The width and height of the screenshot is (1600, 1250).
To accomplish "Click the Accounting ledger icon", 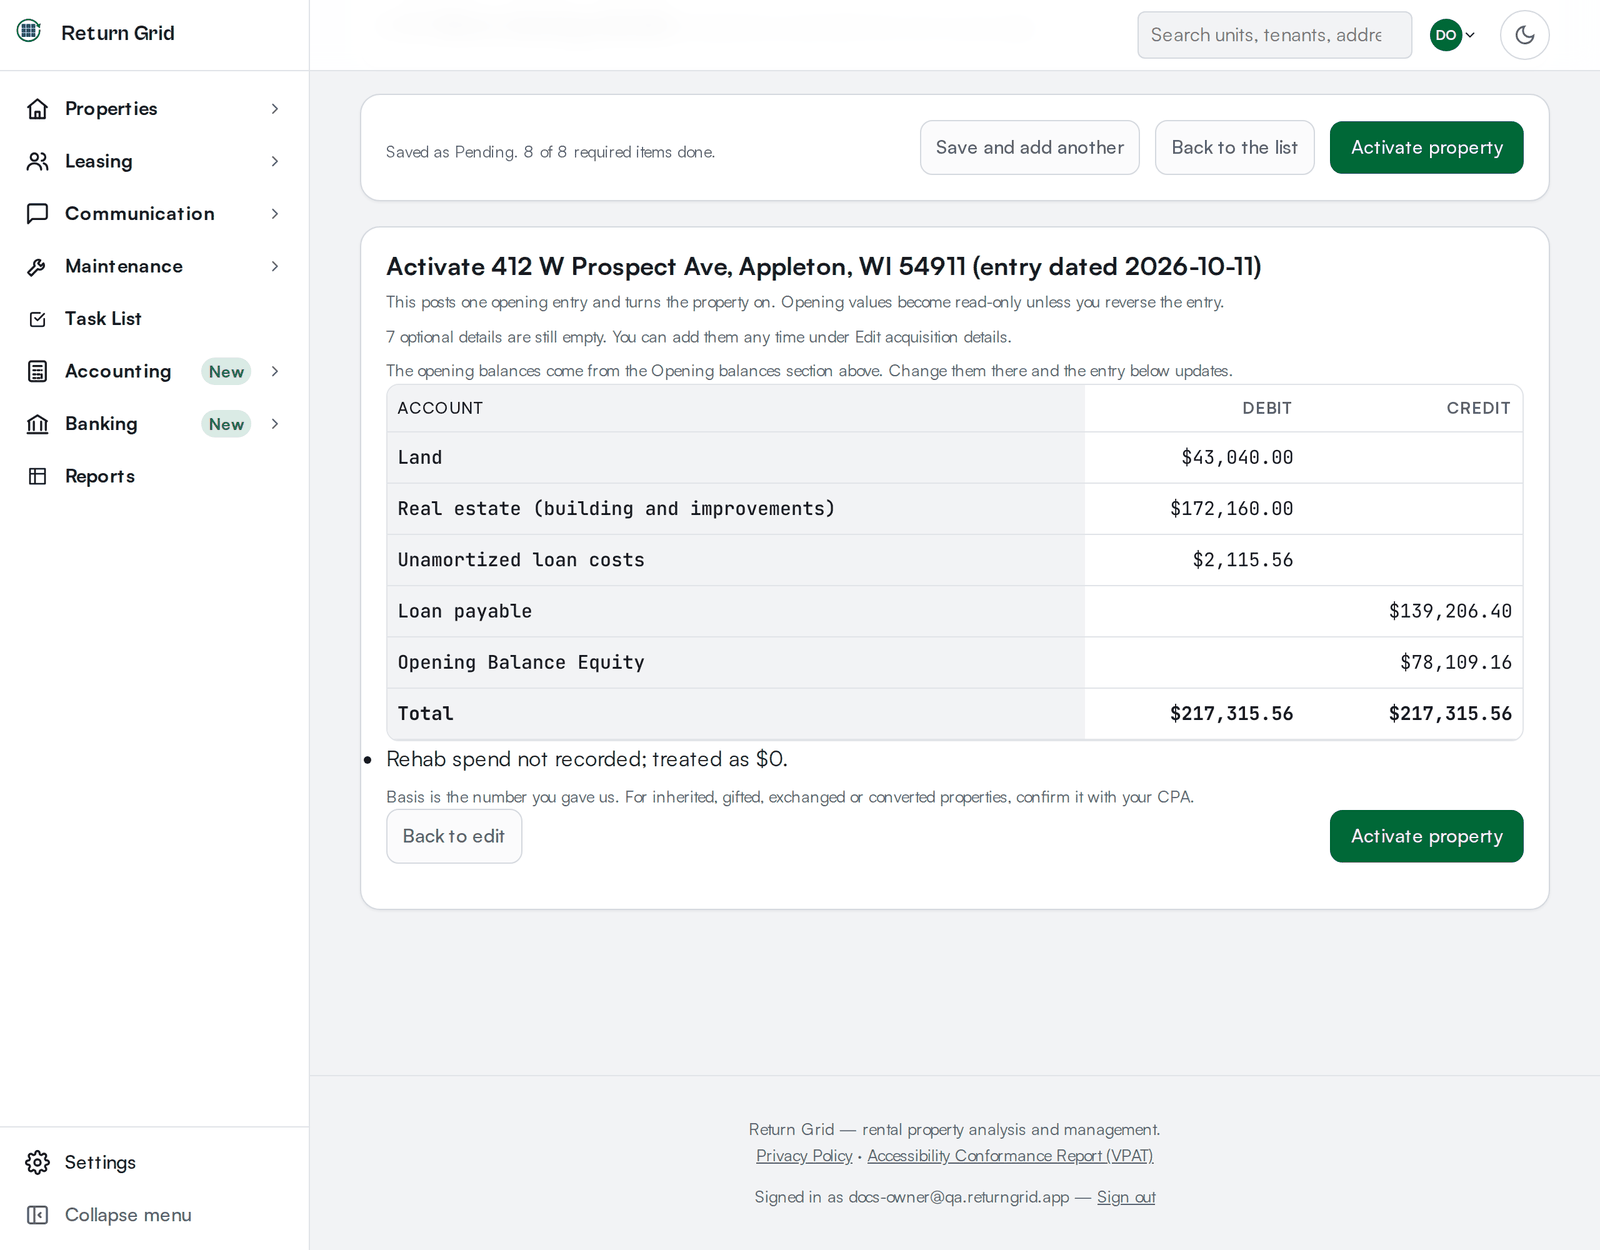I will pyautogui.click(x=38, y=371).
